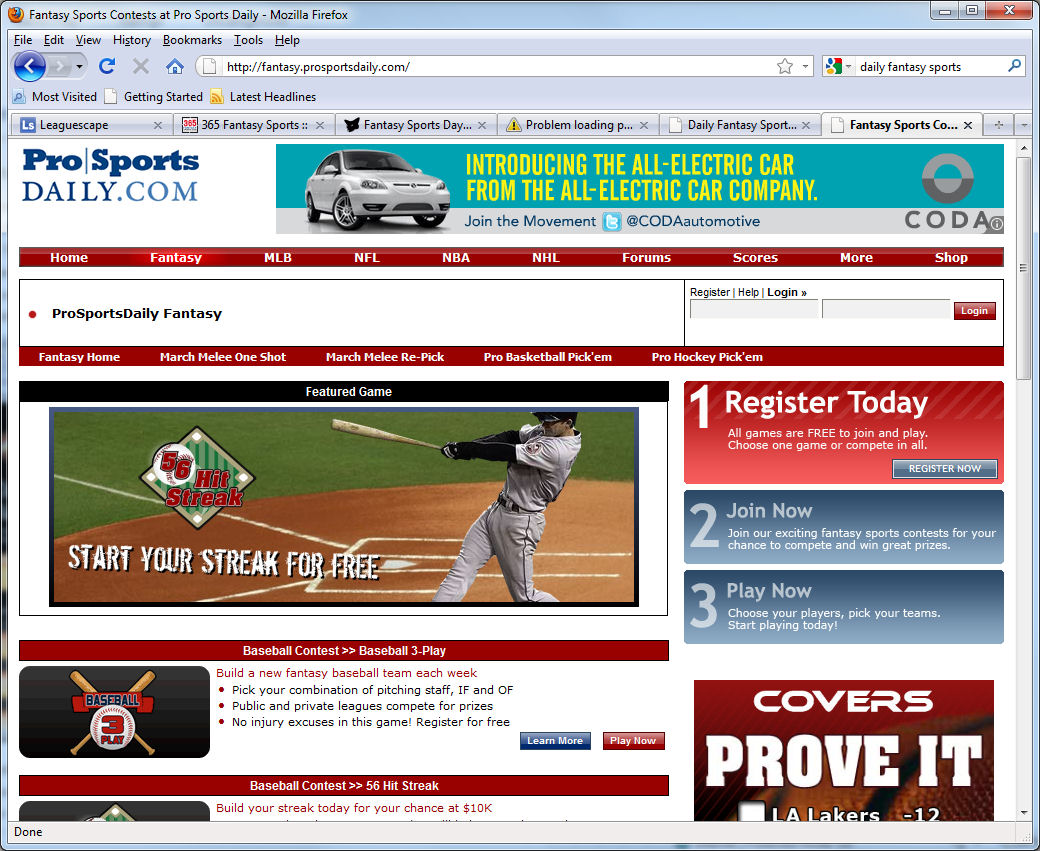1040x851 pixels.
Task: Open the History menu
Action: pyautogui.click(x=132, y=40)
